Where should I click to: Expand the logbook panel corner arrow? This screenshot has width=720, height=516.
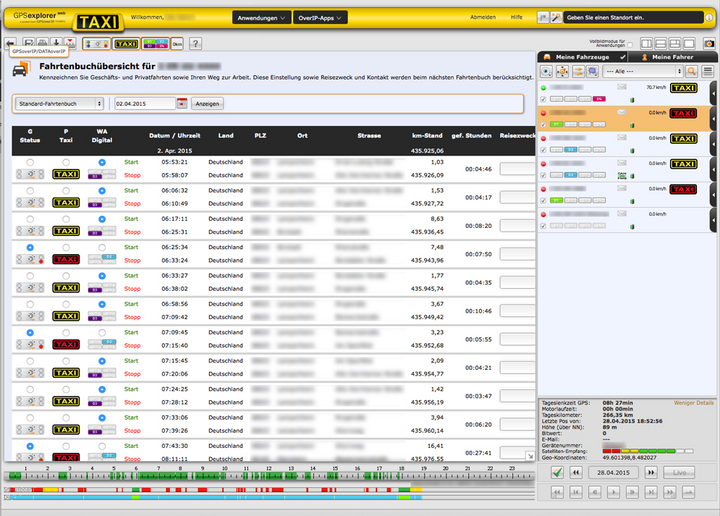pos(530,456)
